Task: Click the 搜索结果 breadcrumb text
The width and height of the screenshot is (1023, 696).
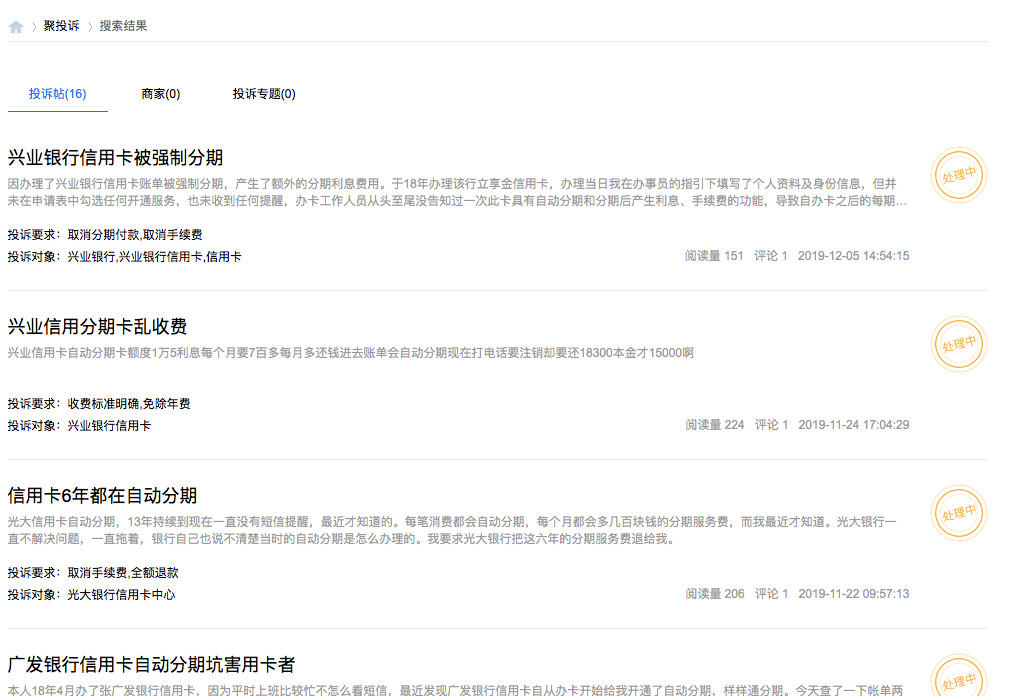Action: pyautogui.click(x=123, y=26)
